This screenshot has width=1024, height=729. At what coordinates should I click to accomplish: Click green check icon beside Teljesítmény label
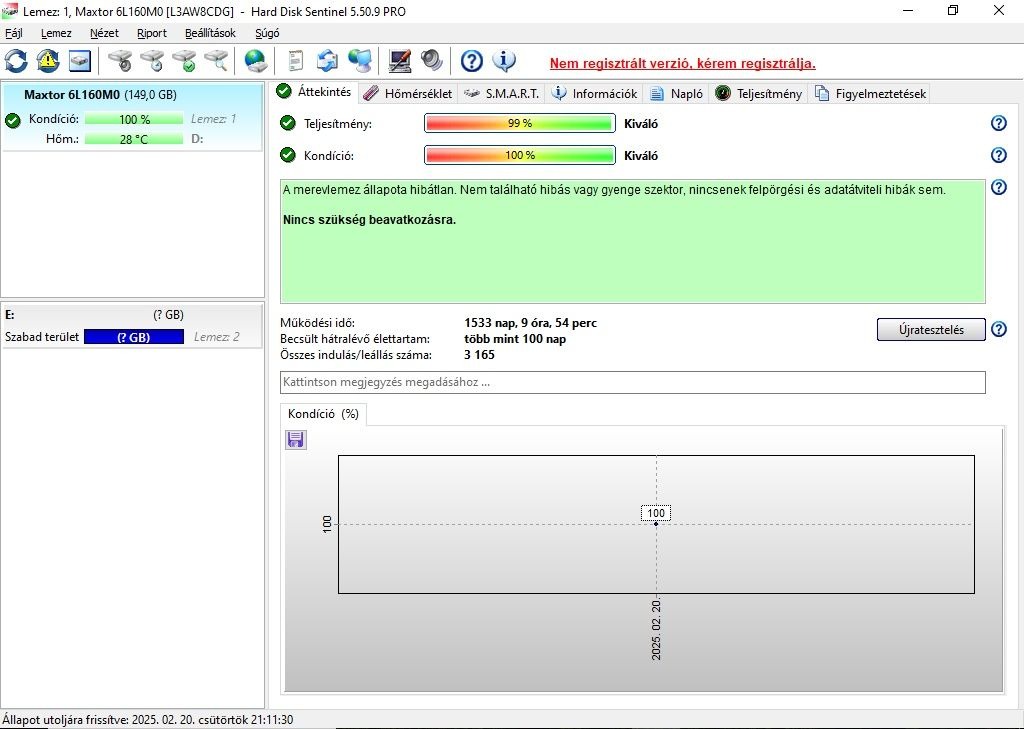tap(287, 123)
